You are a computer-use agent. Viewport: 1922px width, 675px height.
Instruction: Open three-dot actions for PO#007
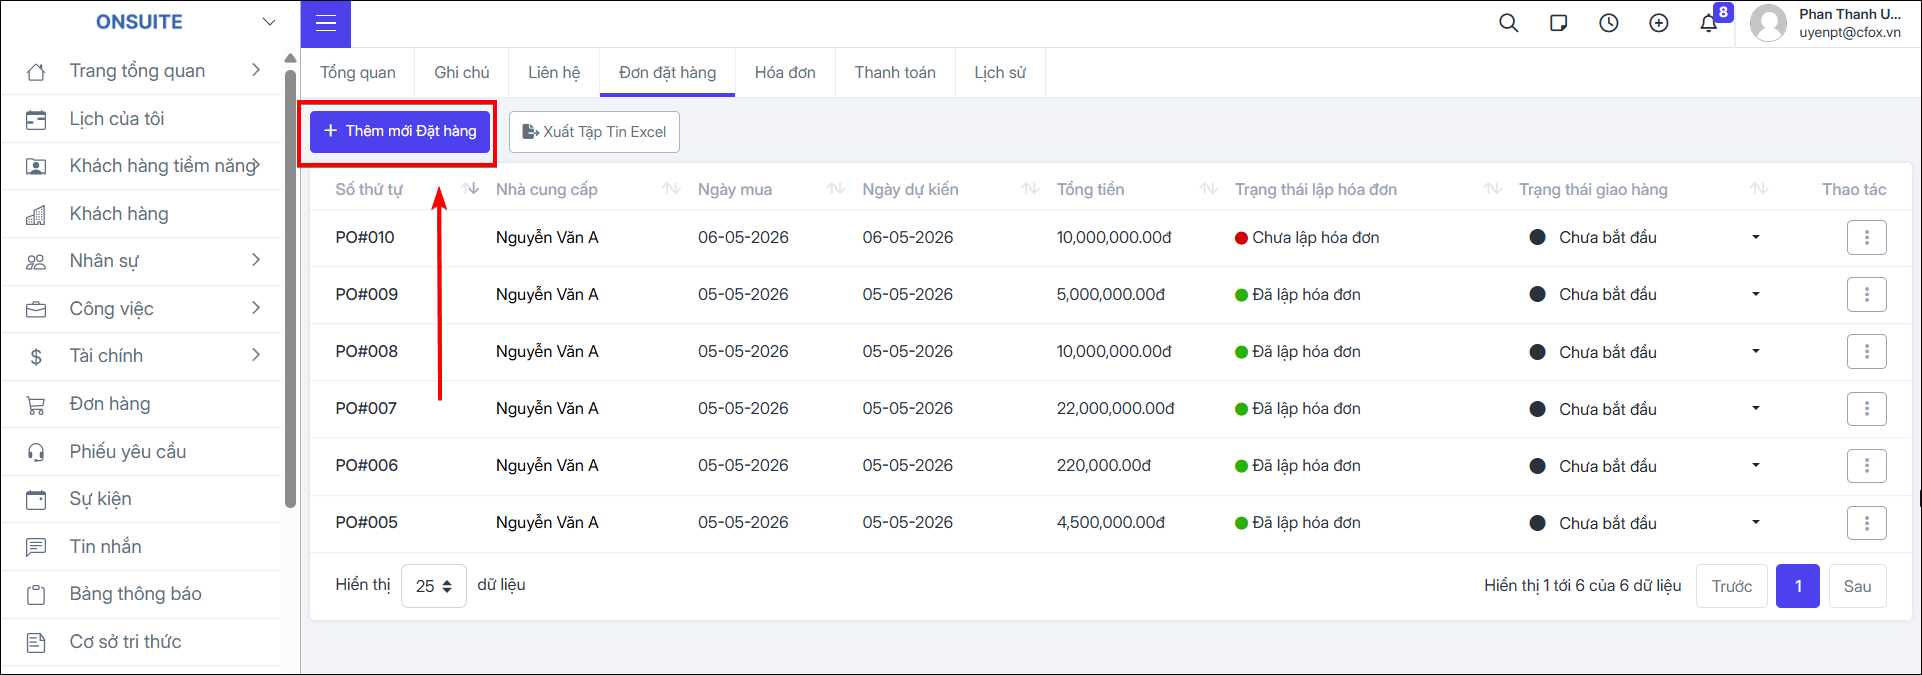tap(1866, 409)
